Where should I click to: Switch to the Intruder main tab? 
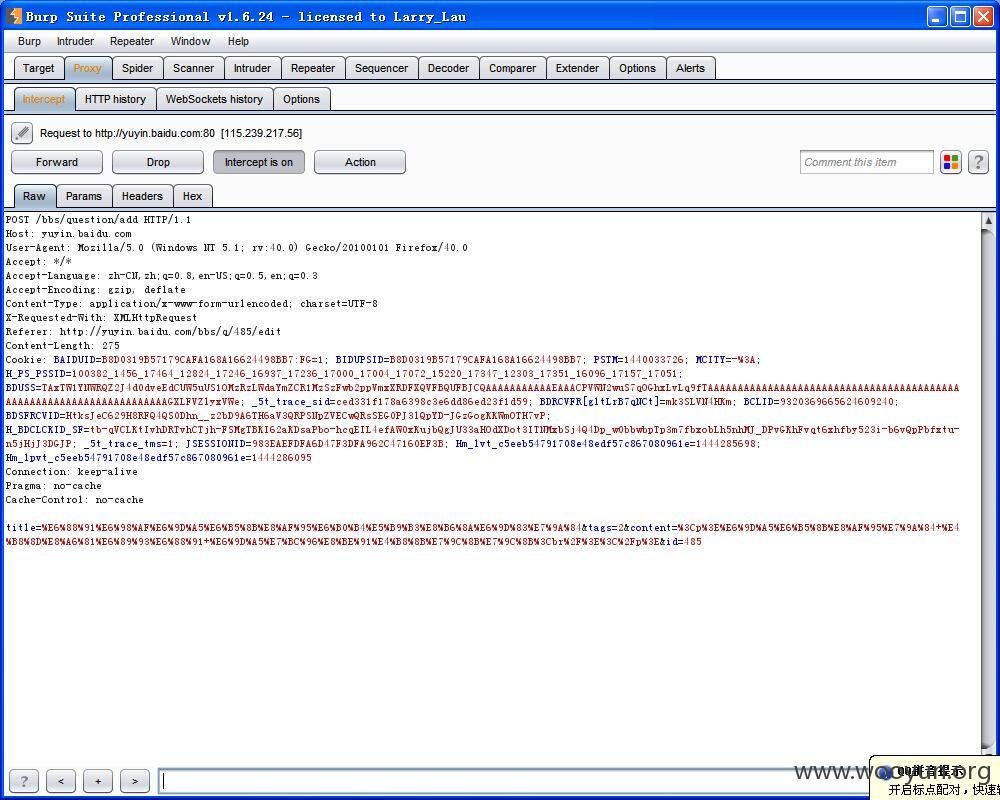252,68
